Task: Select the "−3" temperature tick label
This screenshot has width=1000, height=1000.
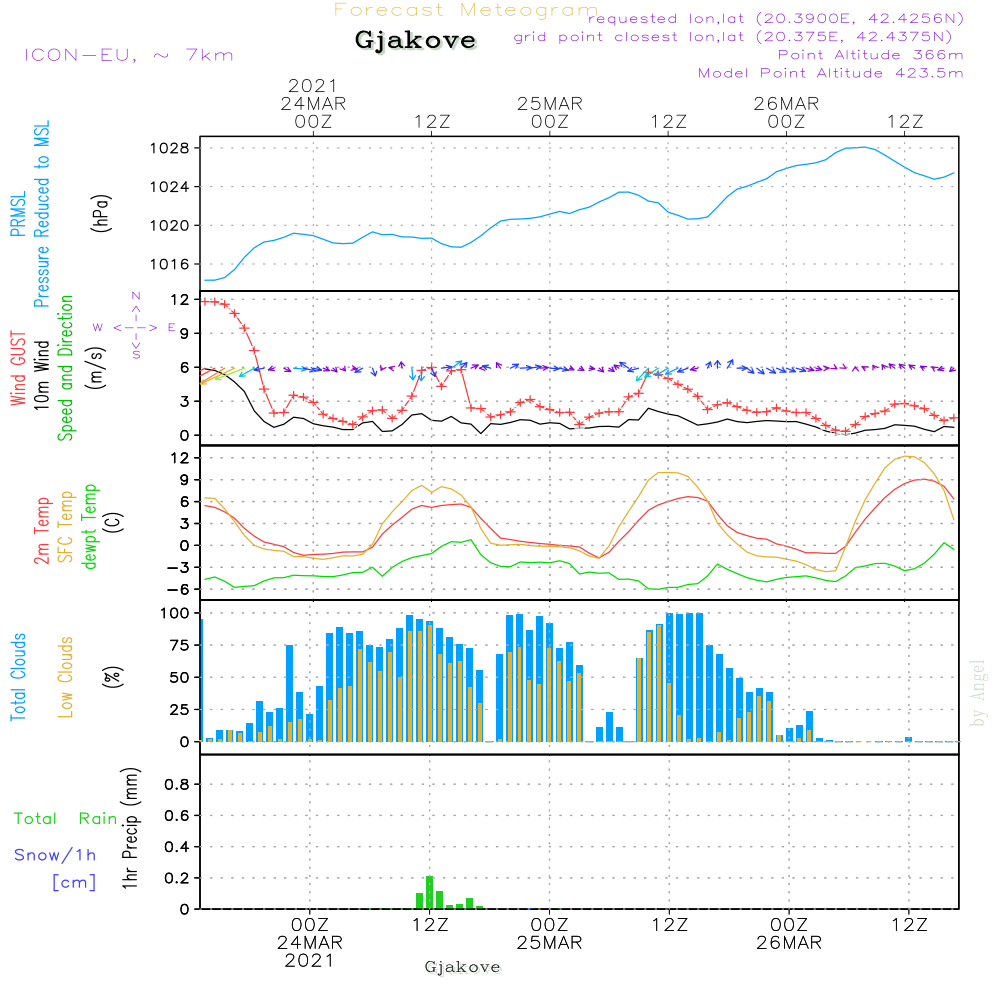Action: 178,568
